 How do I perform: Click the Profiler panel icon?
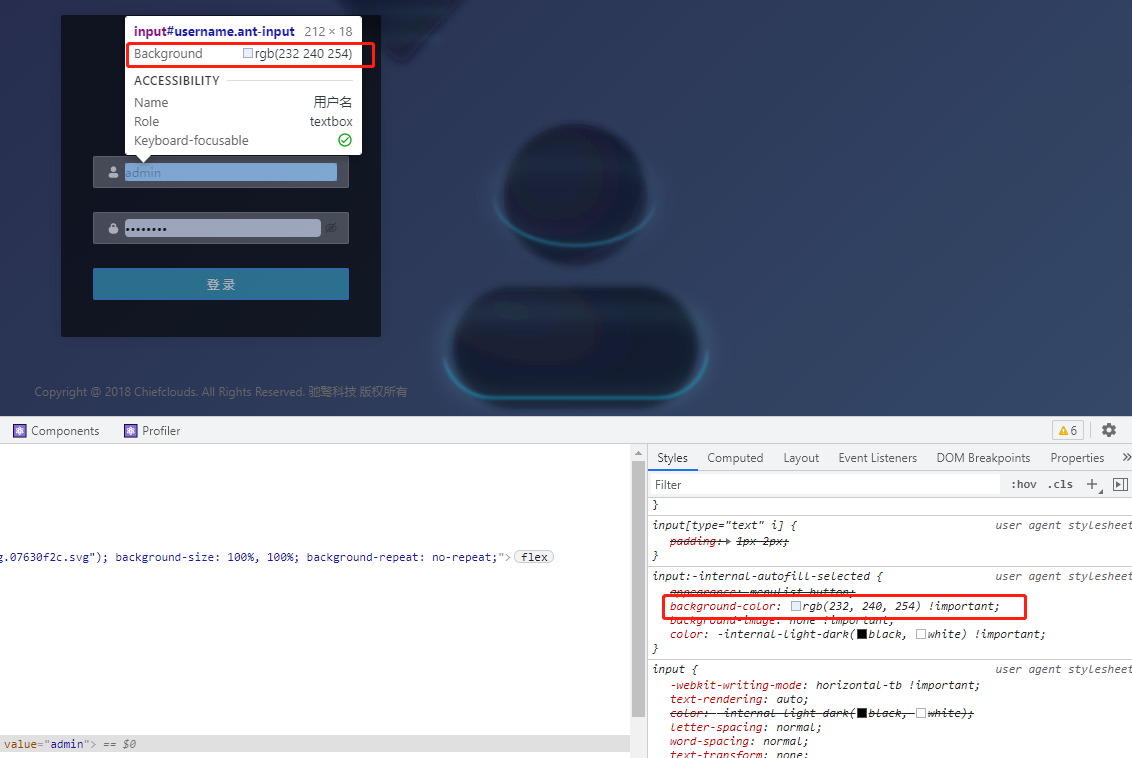129,430
